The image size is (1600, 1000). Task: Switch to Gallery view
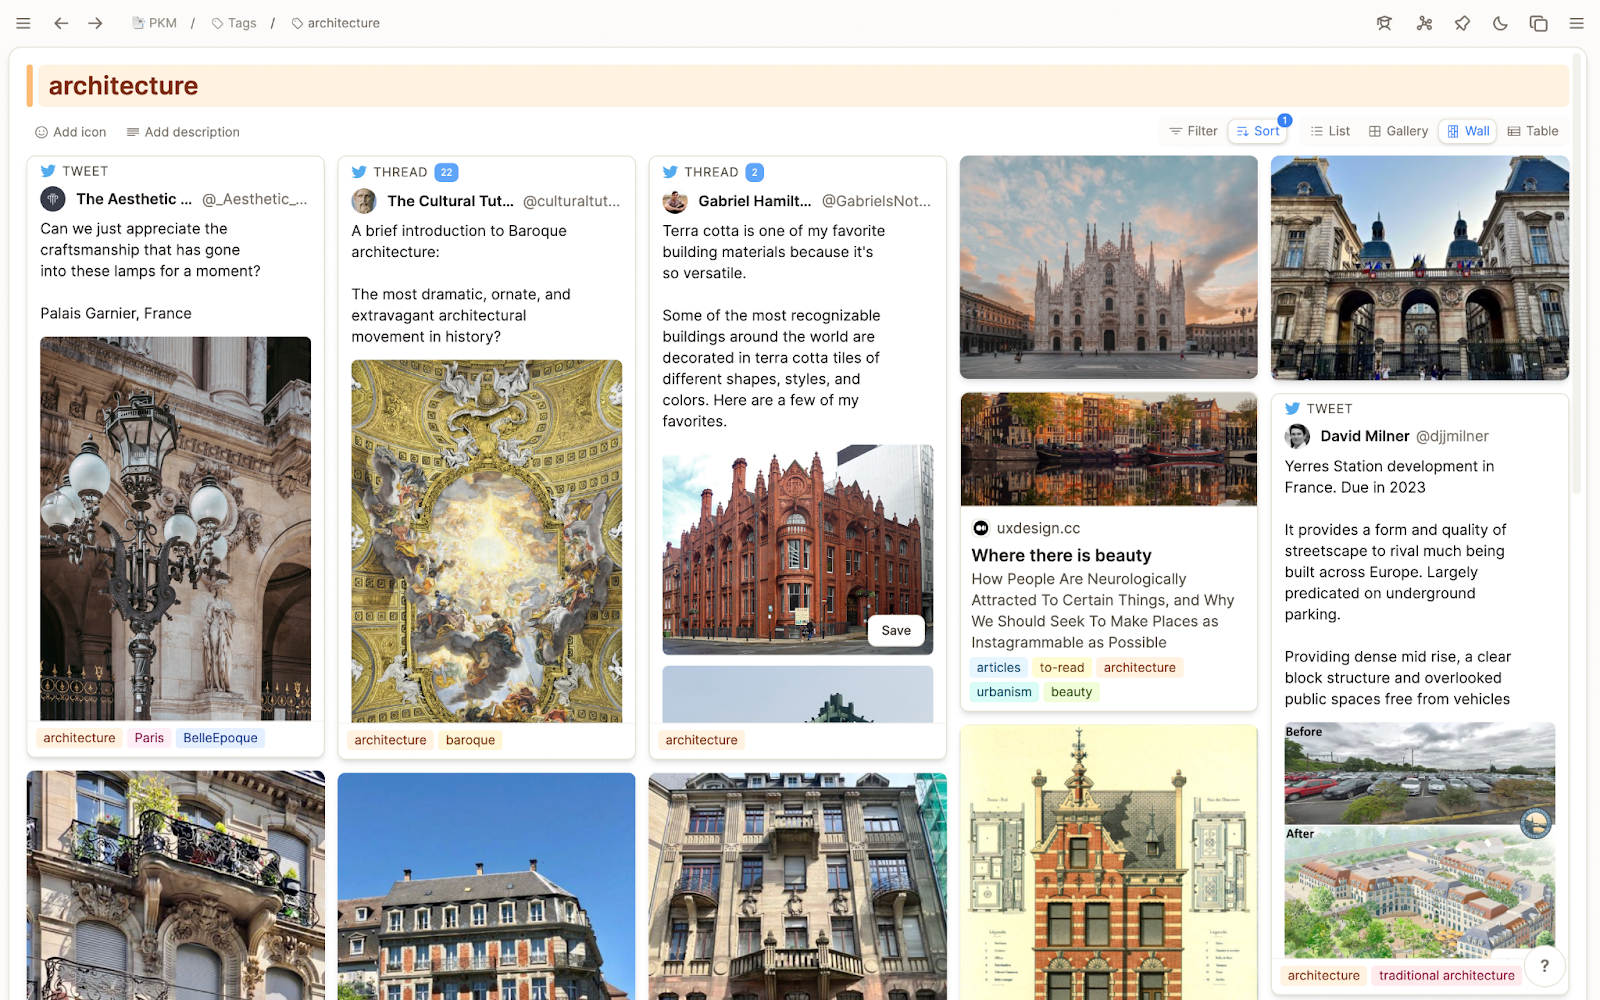(x=1398, y=131)
